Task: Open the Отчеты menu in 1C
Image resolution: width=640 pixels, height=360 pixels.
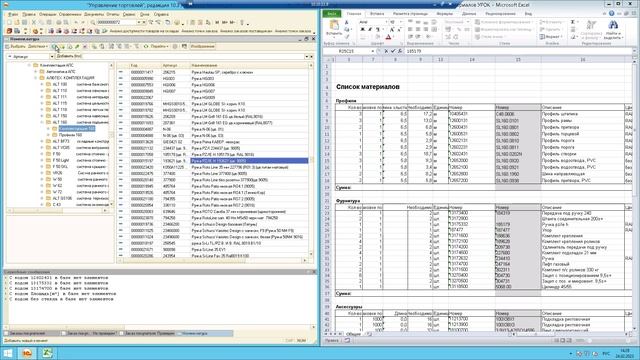Action: point(113,14)
